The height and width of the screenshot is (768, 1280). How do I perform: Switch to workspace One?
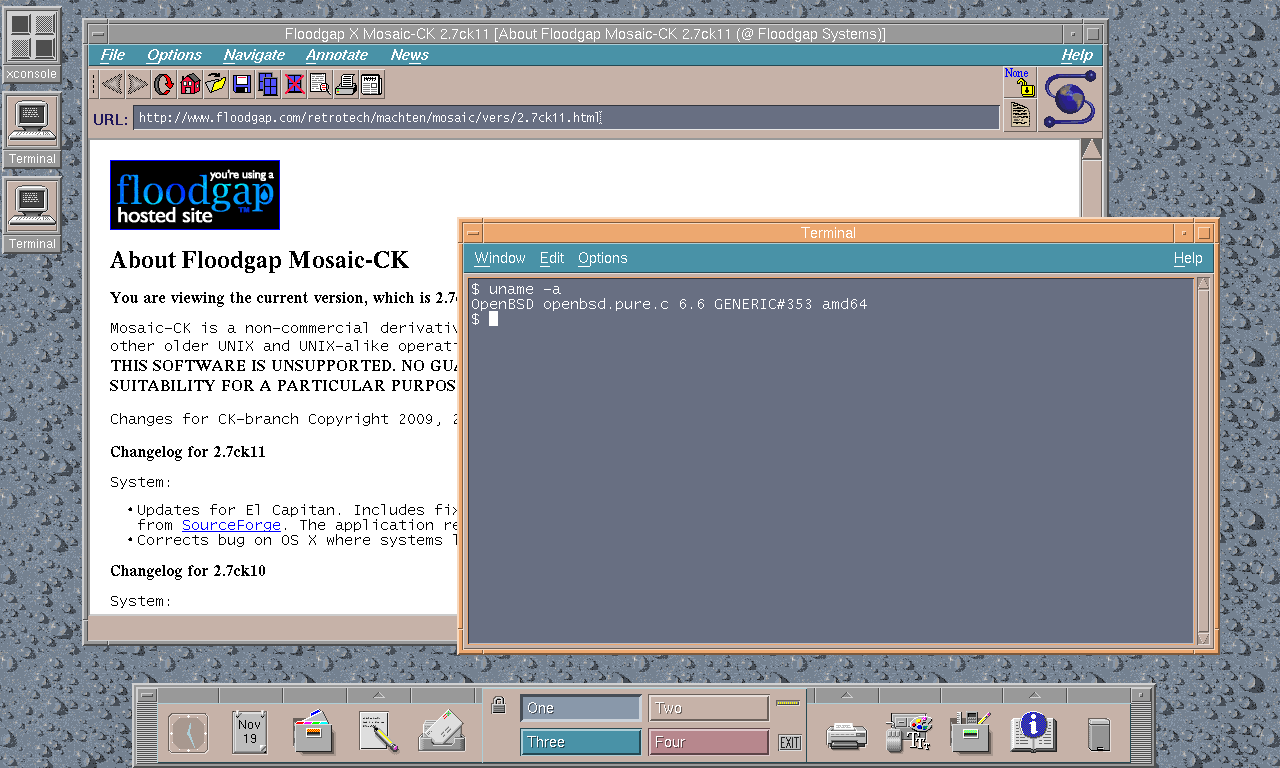click(581, 708)
